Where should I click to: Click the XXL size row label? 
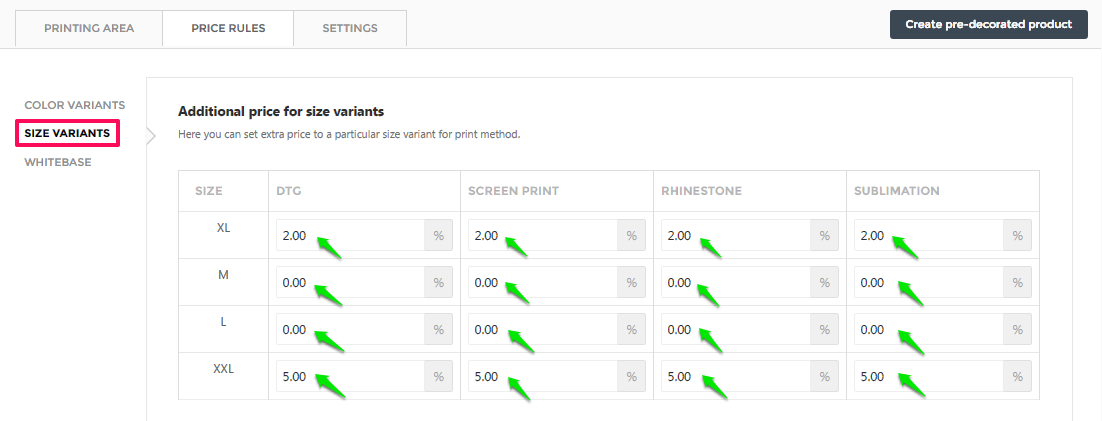223,368
